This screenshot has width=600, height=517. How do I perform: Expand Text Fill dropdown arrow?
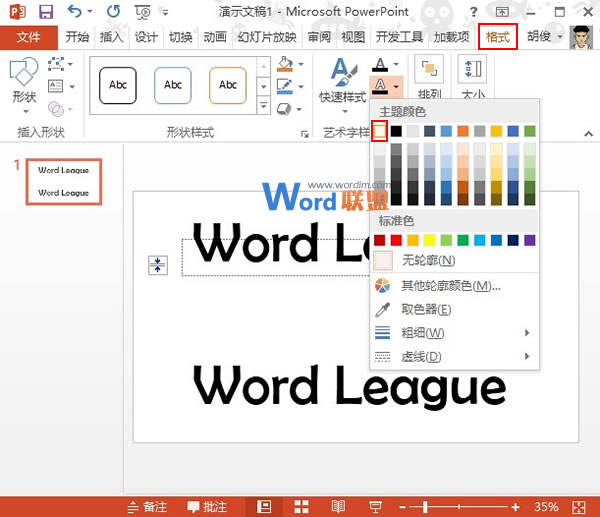tap(396, 64)
